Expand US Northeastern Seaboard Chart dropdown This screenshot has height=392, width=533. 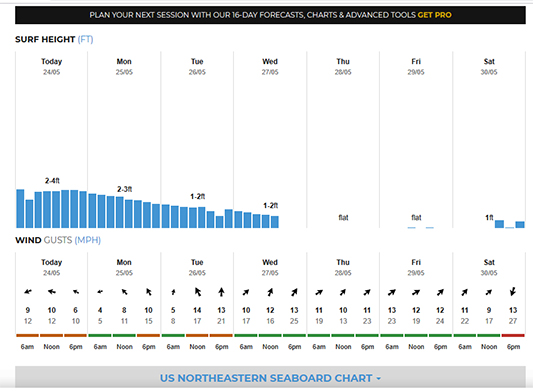click(270, 378)
